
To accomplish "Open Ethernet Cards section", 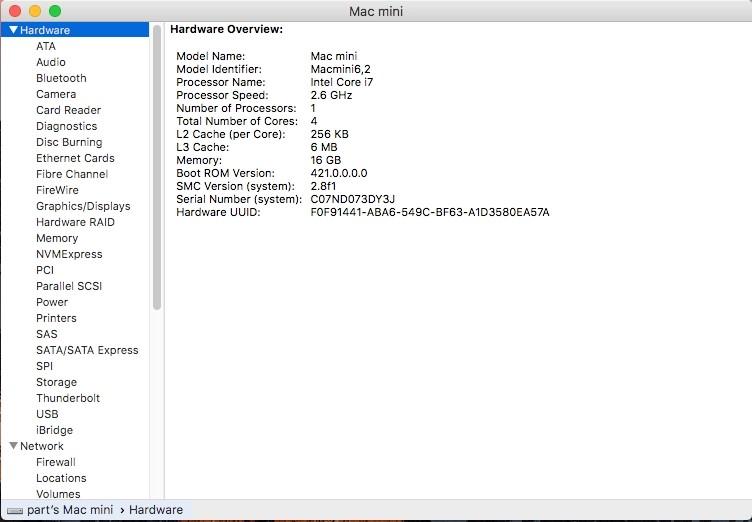I will click(75, 158).
